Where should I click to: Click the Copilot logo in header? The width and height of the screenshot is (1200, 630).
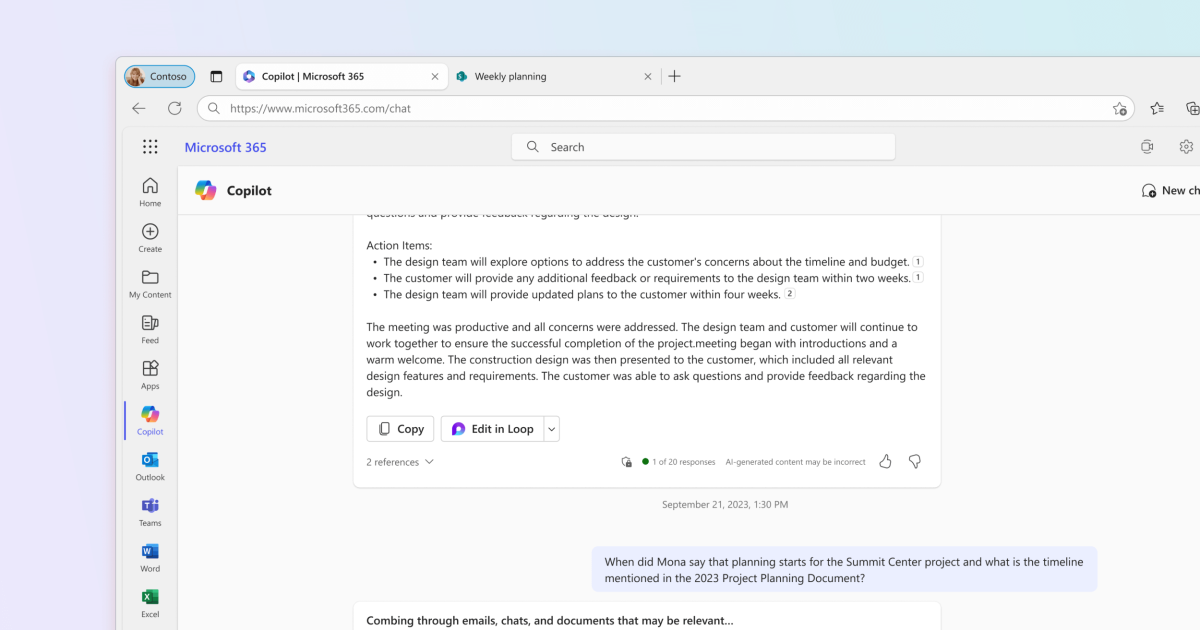coord(205,190)
